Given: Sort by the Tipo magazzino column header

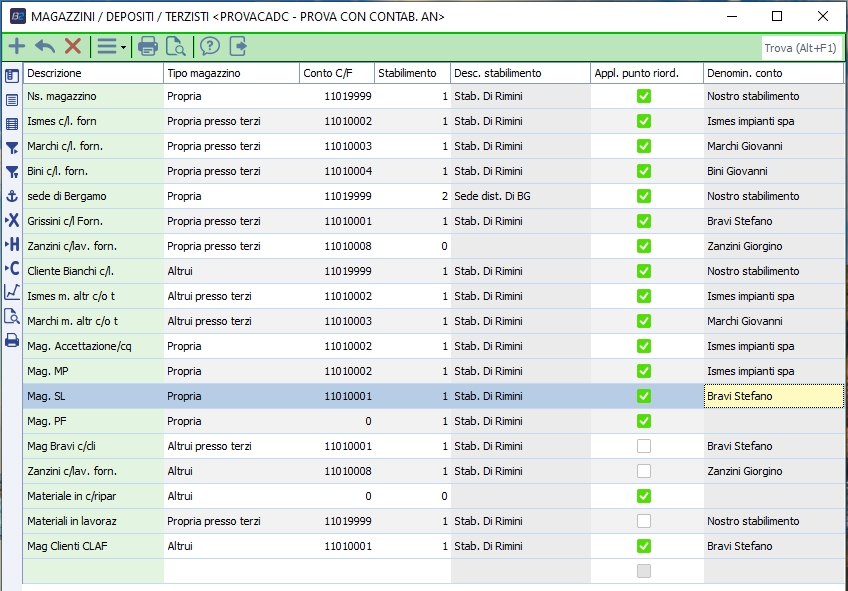Looking at the screenshot, I should click(x=231, y=73).
